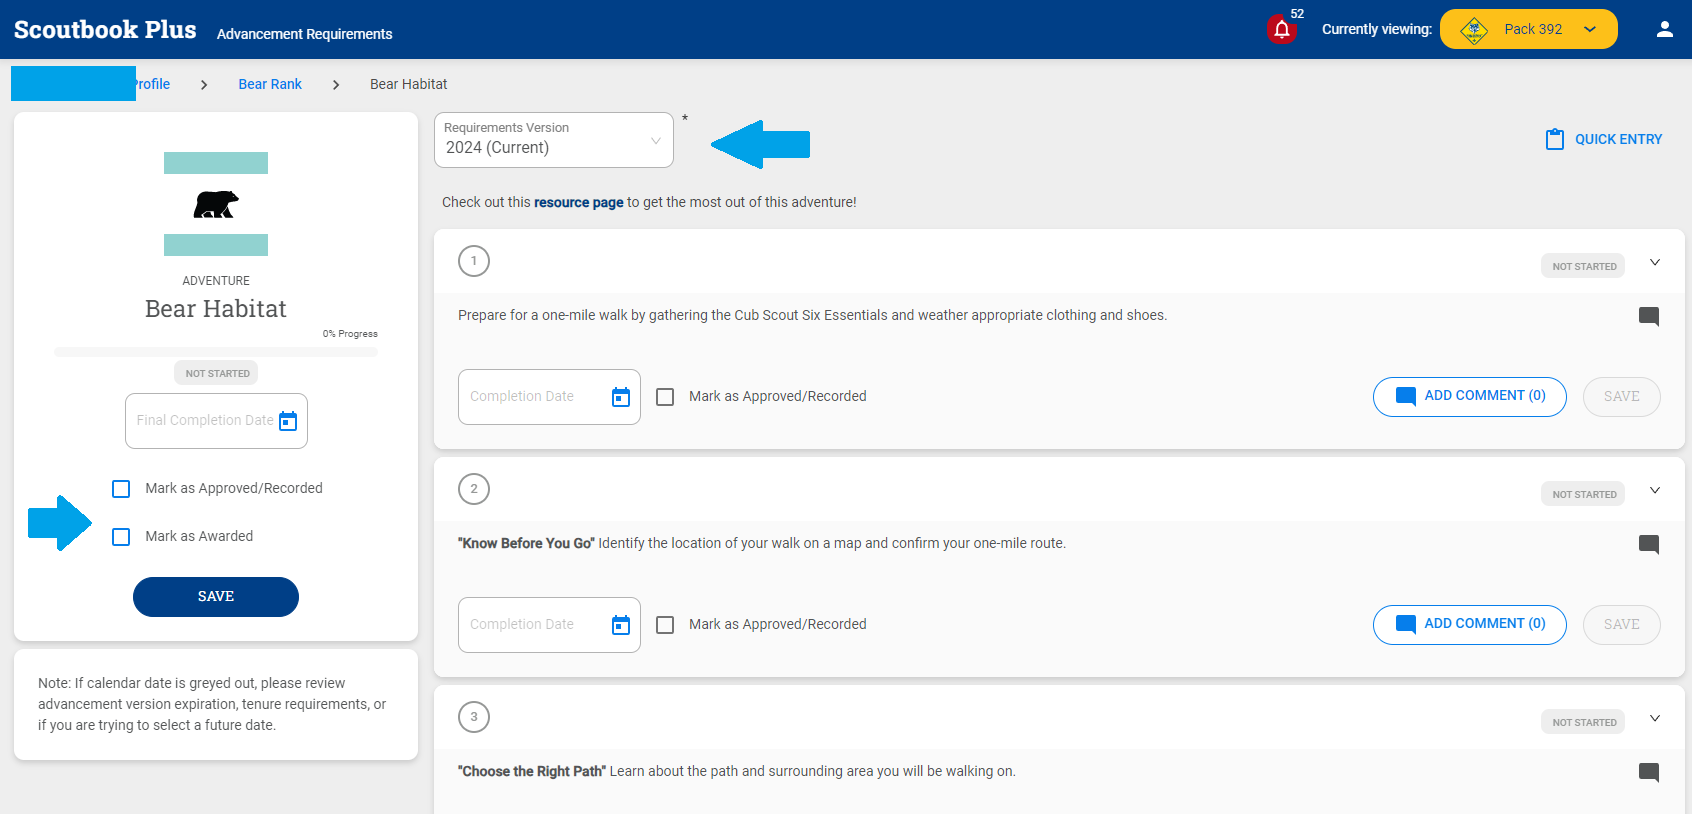This screenshot has height=814, width=1694.
Task: Click the Final Completion Date field
Action: pos(216,421)
